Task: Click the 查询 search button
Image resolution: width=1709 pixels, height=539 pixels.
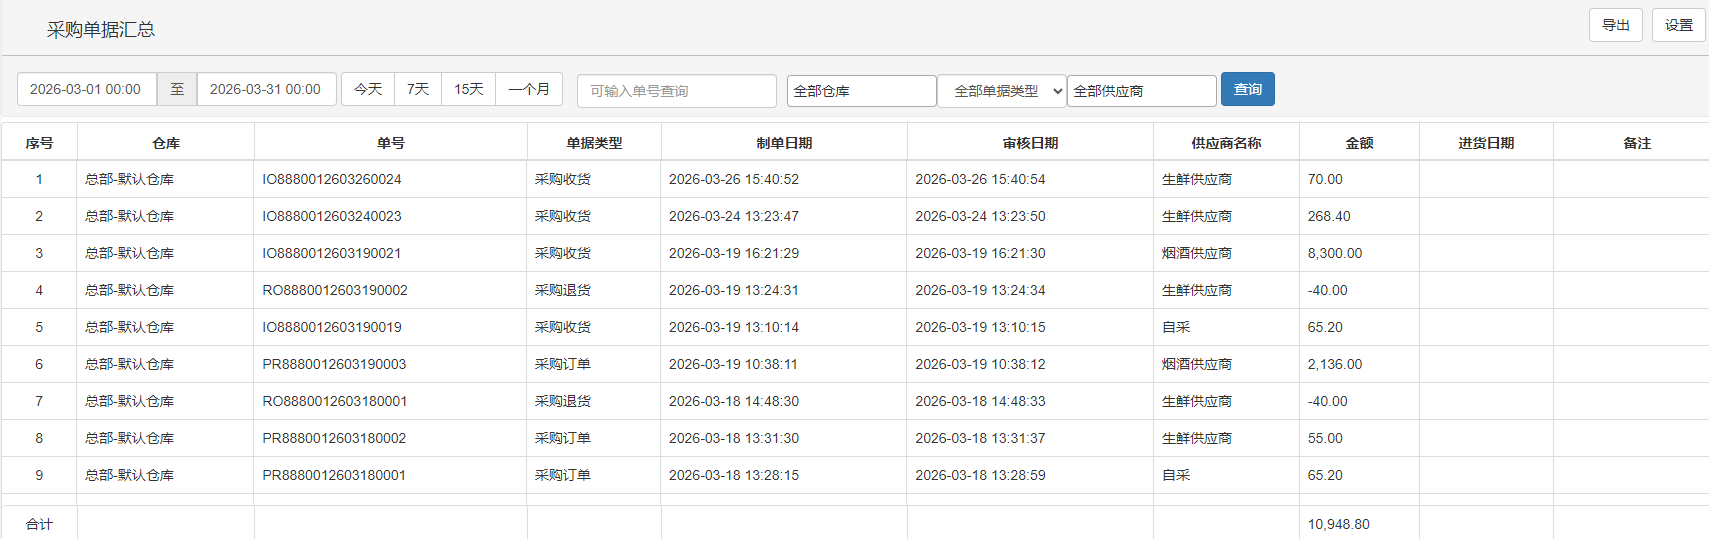Action: 1247,89
